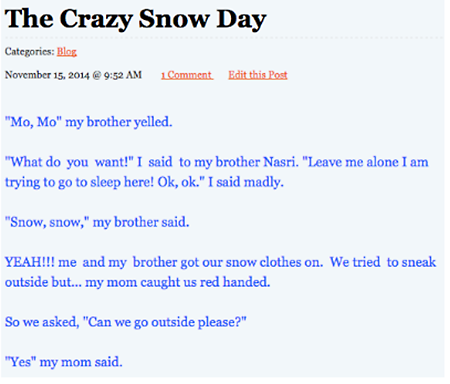This screenshot has width=450, height=384.
Task: Click the Categories label
Action: pos(29,52)
